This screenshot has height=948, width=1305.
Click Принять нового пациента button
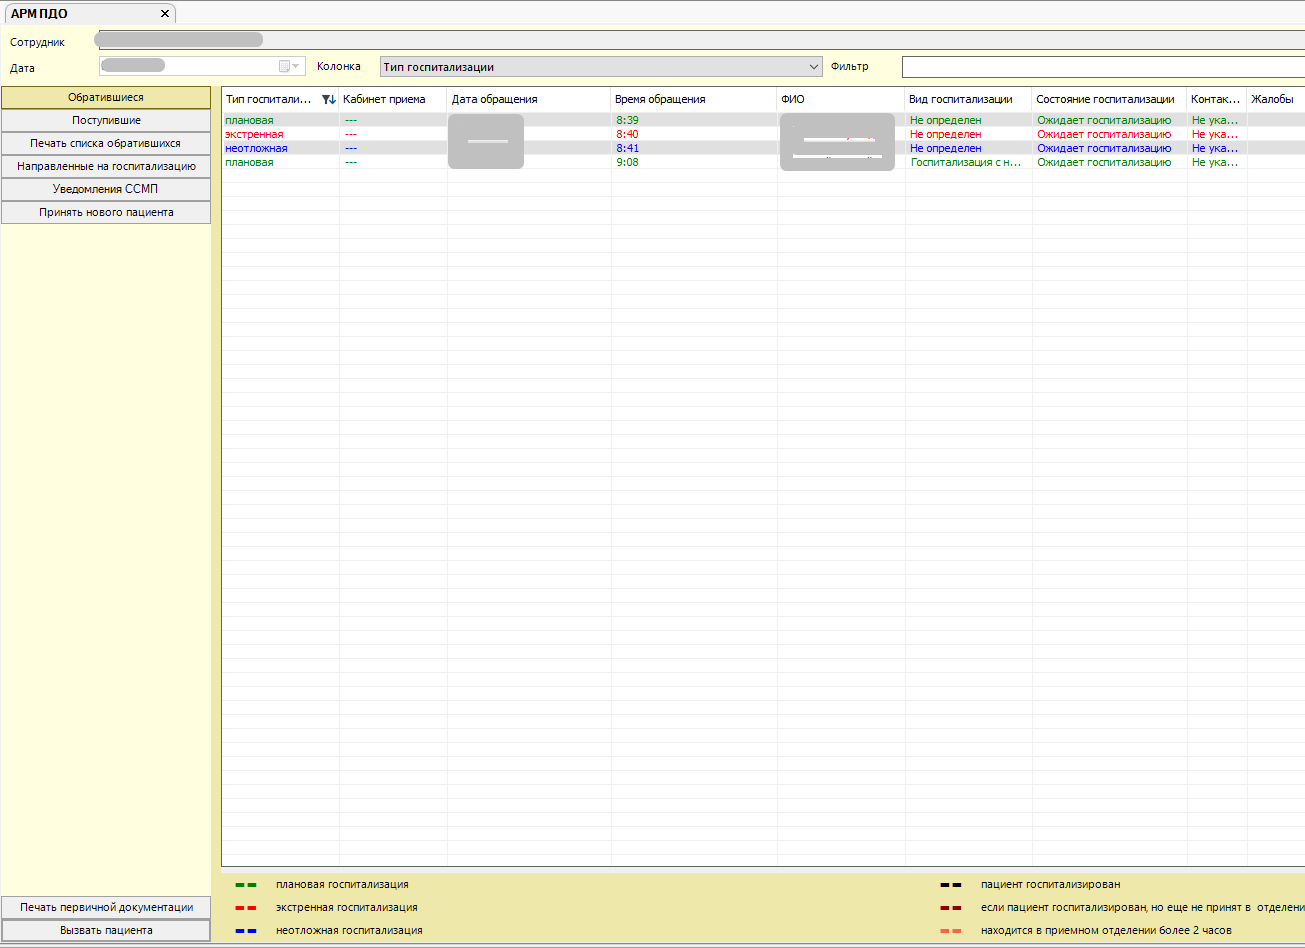[106, 212]
